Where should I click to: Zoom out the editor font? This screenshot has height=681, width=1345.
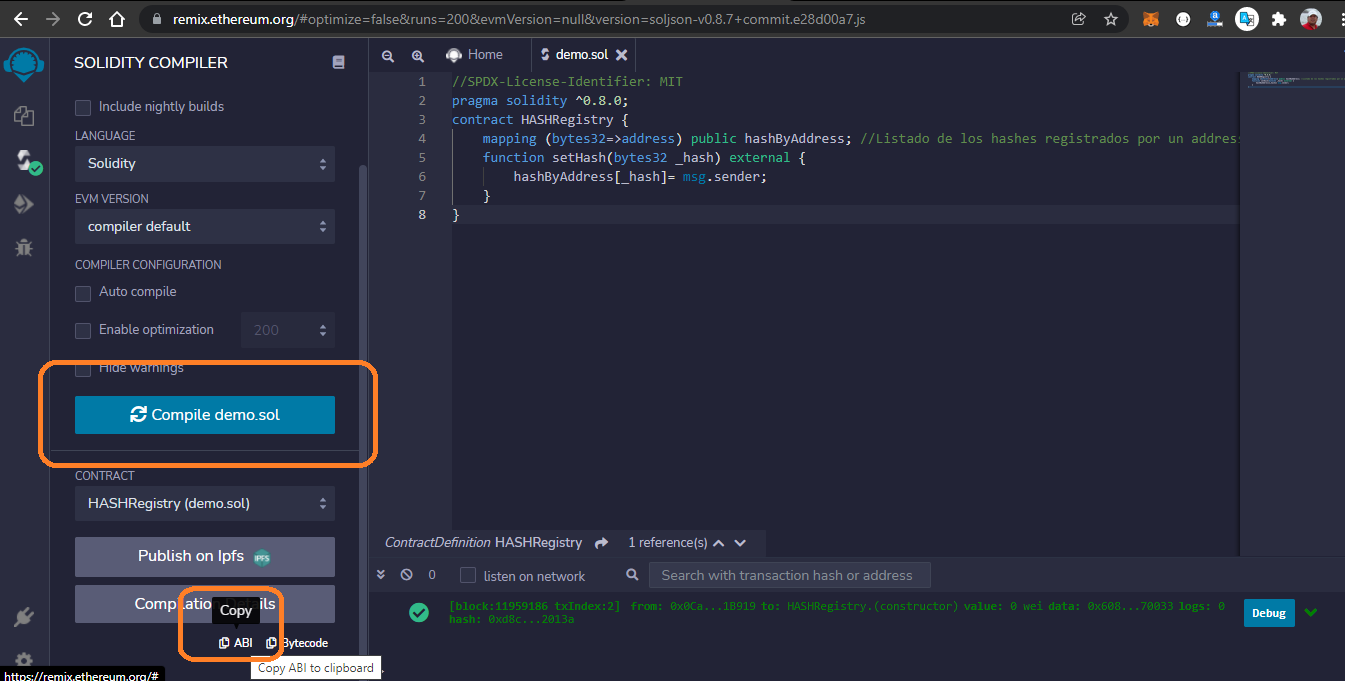[388, 56]
